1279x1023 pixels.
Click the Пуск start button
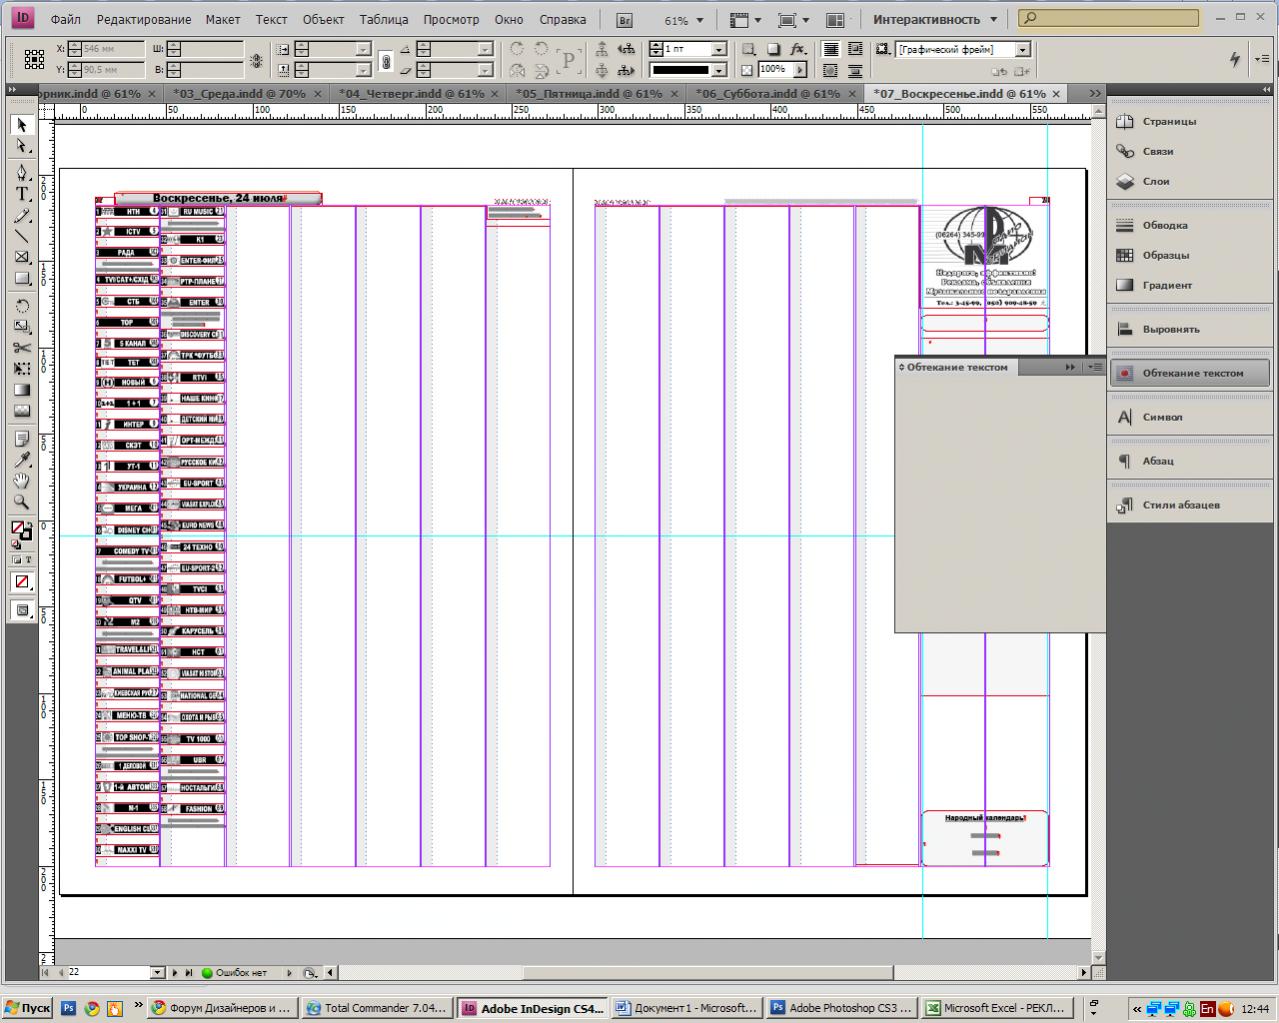coord(28,1008)
